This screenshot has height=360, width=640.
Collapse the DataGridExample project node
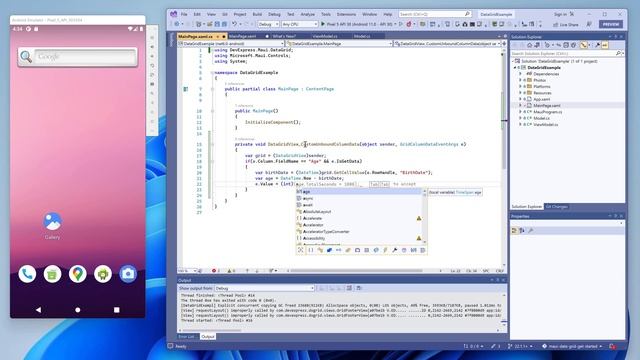[x=515, y=68]
